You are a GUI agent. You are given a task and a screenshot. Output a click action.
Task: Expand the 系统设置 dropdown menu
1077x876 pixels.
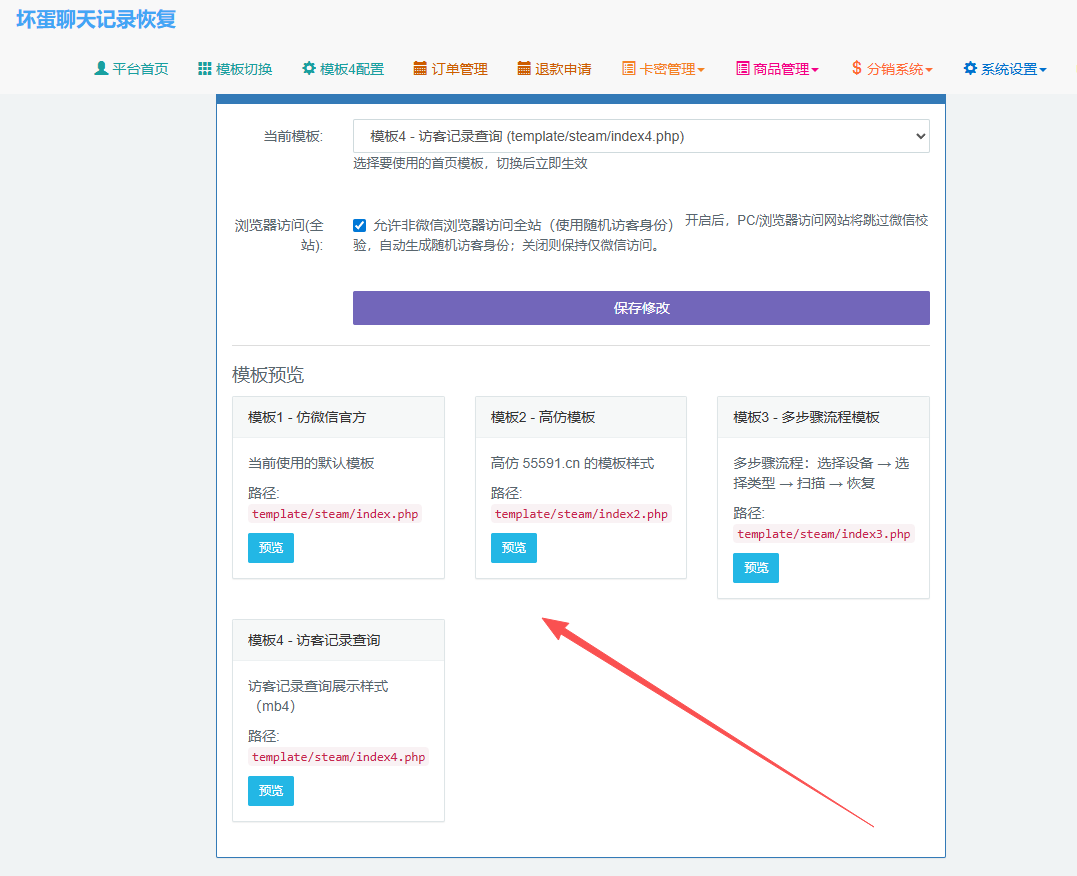[x=1010, y=68]
